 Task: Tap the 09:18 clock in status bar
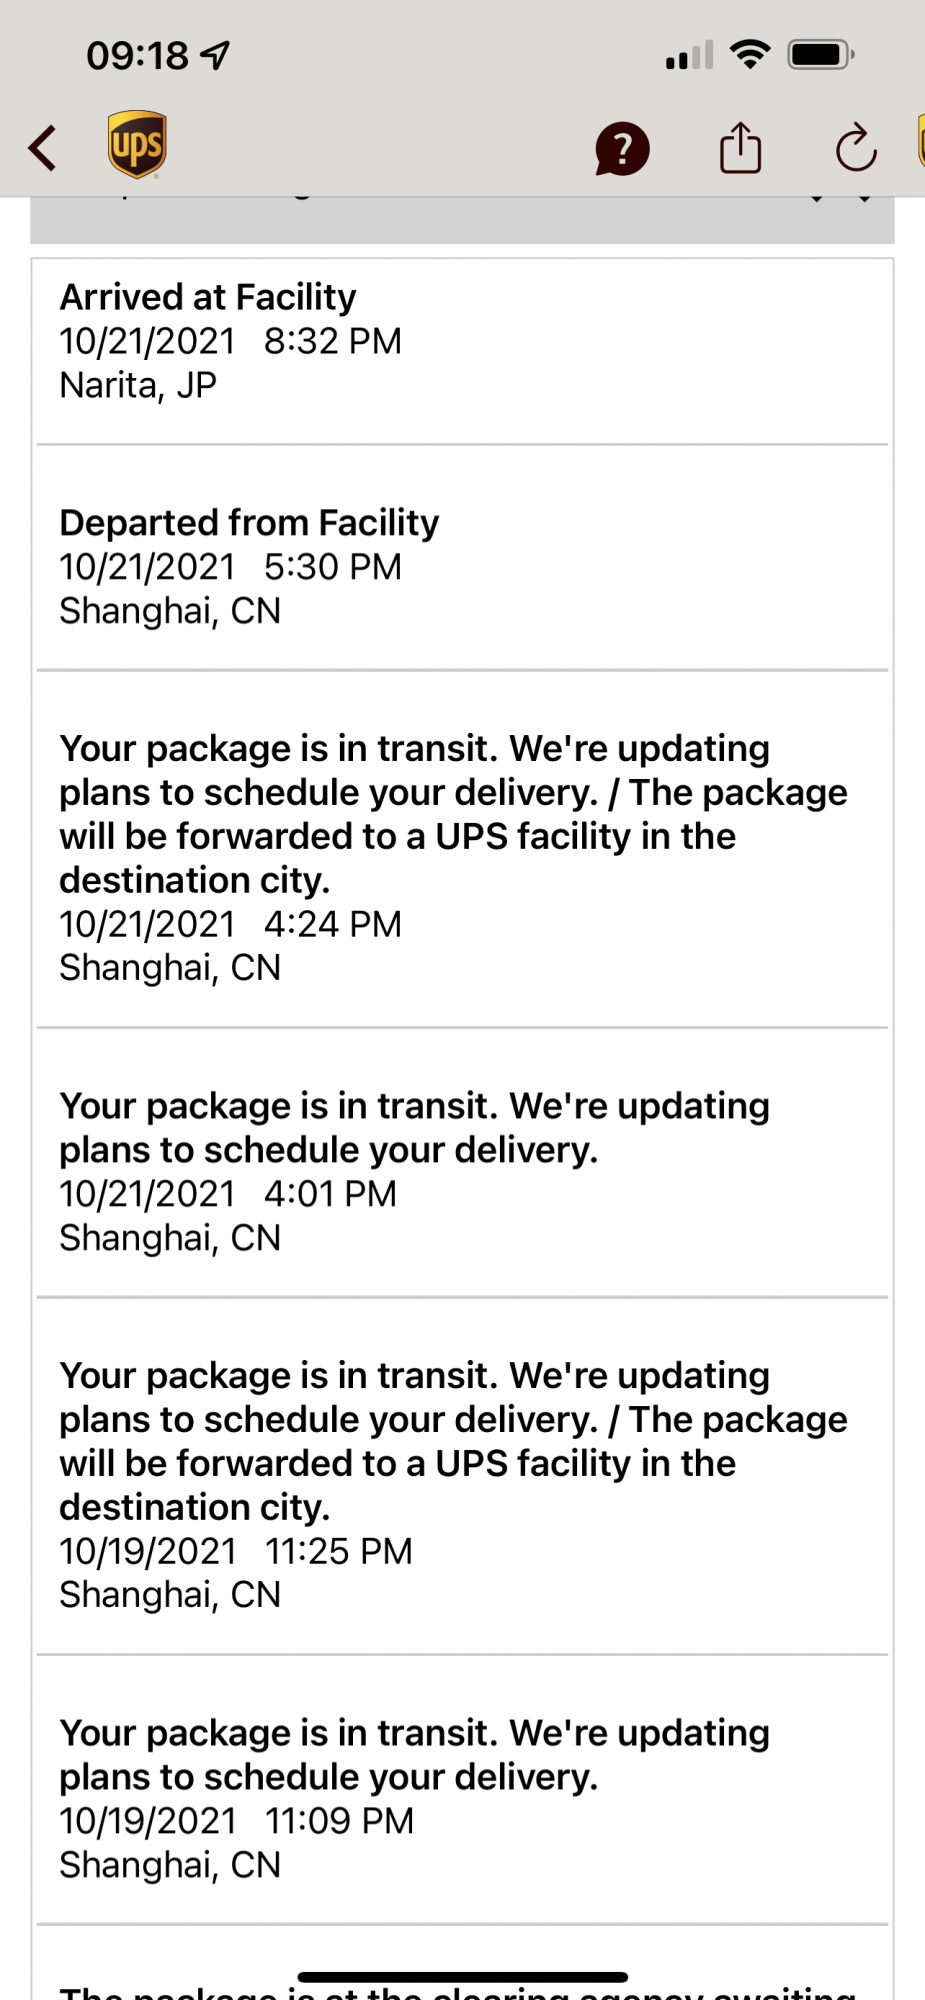pyautogui.click(x=137, y=55)
